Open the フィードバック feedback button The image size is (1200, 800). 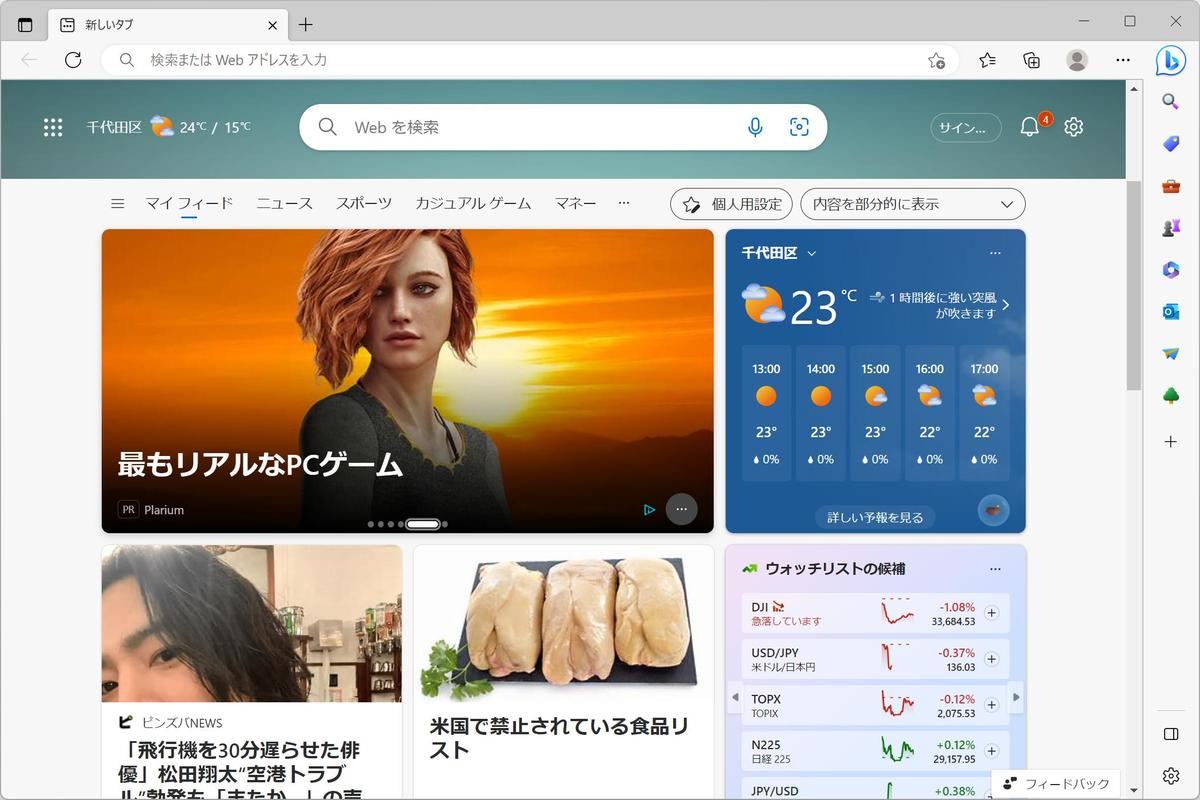pos(1056,784)
